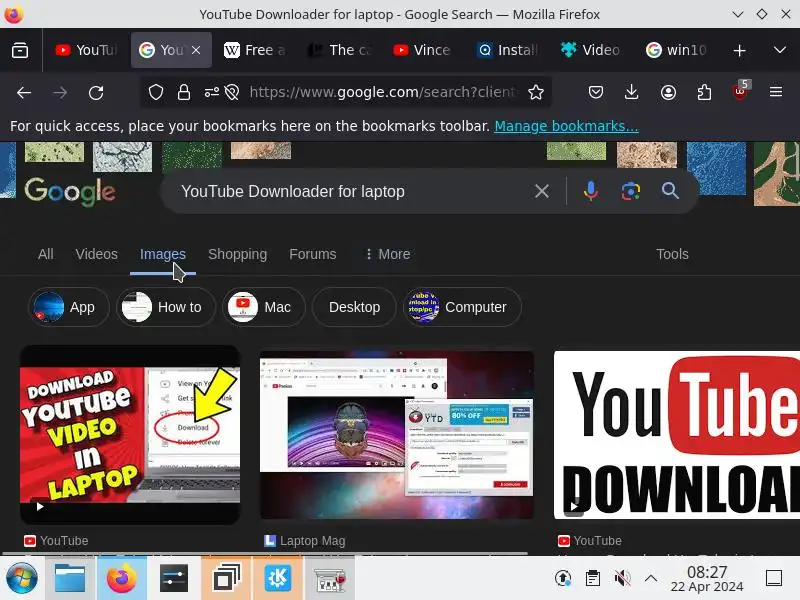Open the Firefox downloads panel
Image resolution: width=800 pixels, height=600 pixels.
[632, 92]
